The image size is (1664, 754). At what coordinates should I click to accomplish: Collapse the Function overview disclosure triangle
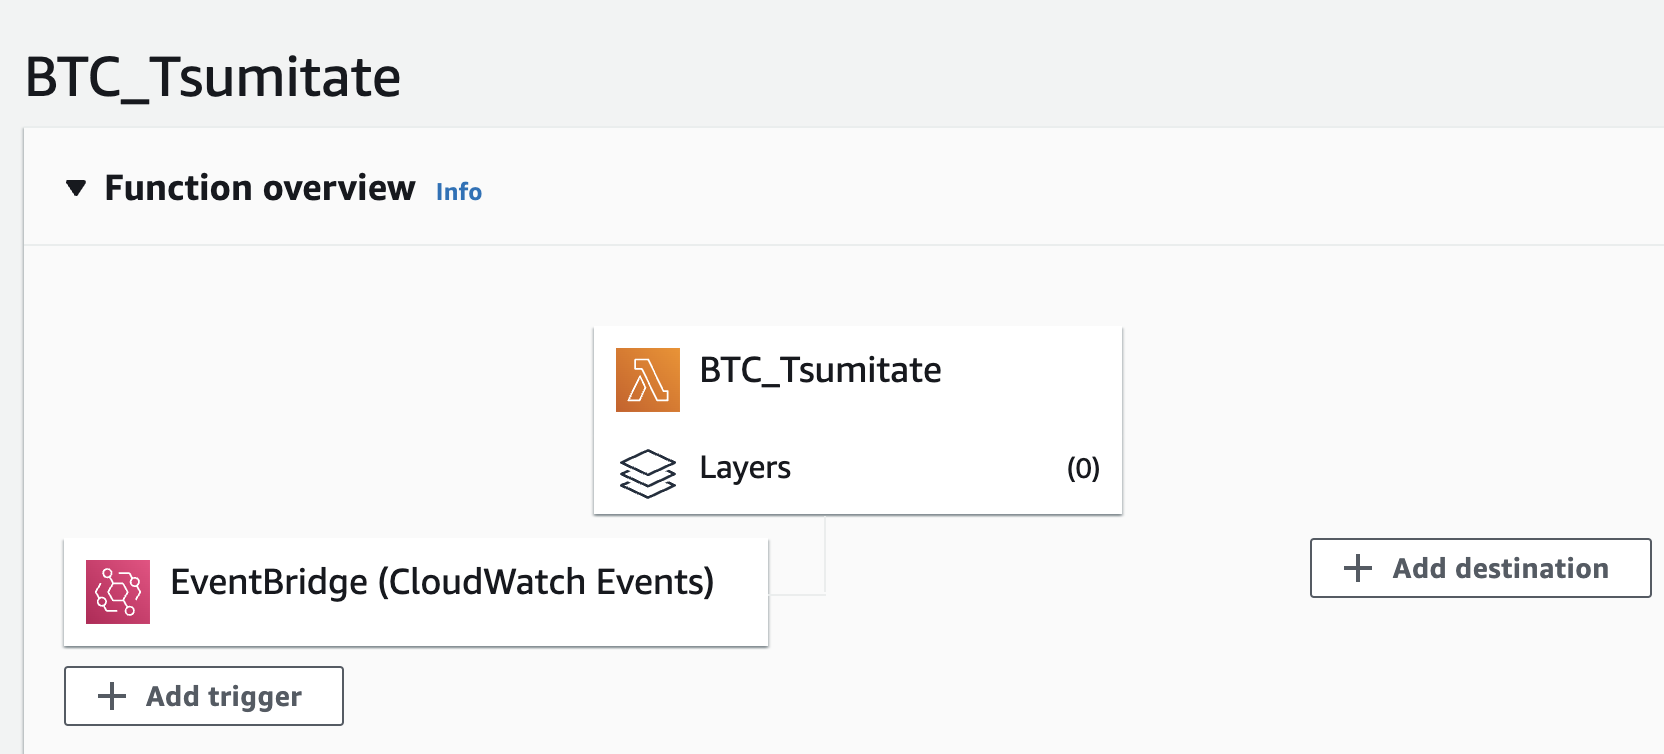pos(76,188)
